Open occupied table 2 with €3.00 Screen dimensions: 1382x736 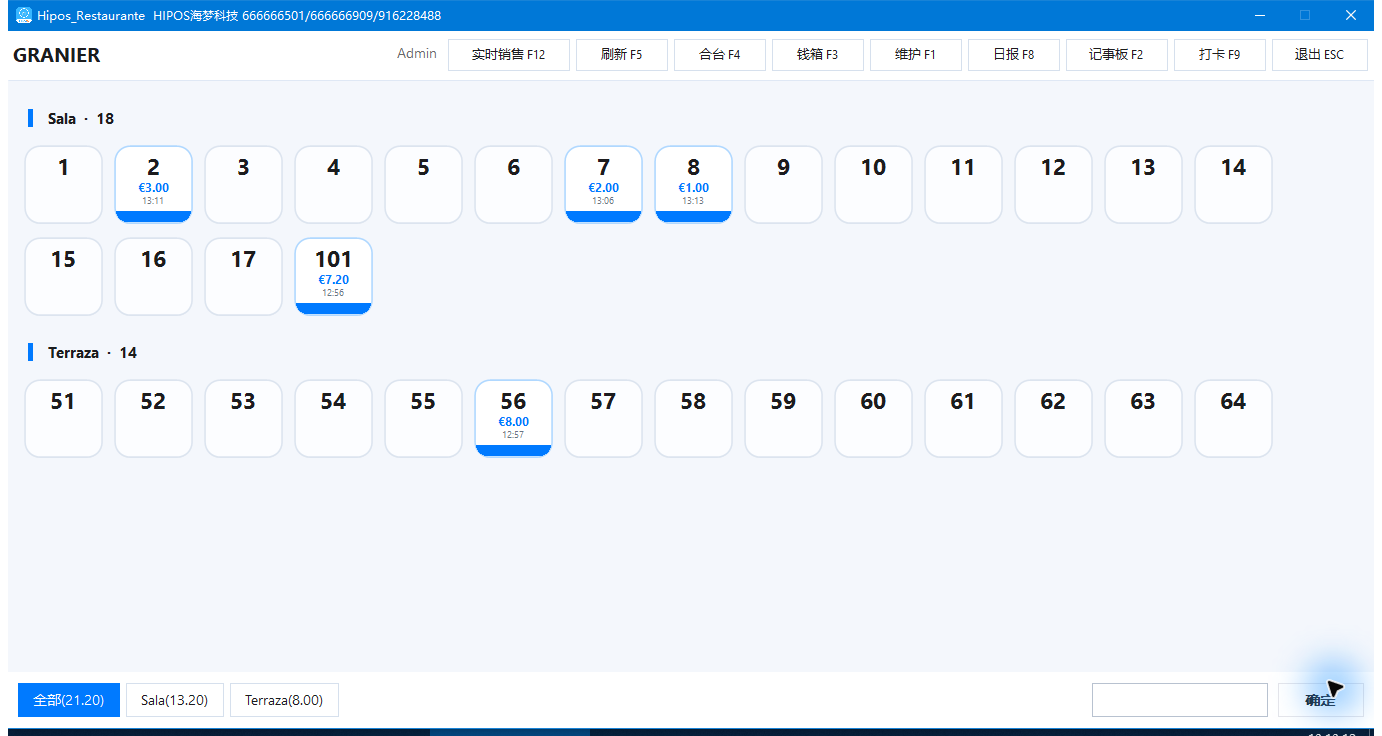[154, 184]
